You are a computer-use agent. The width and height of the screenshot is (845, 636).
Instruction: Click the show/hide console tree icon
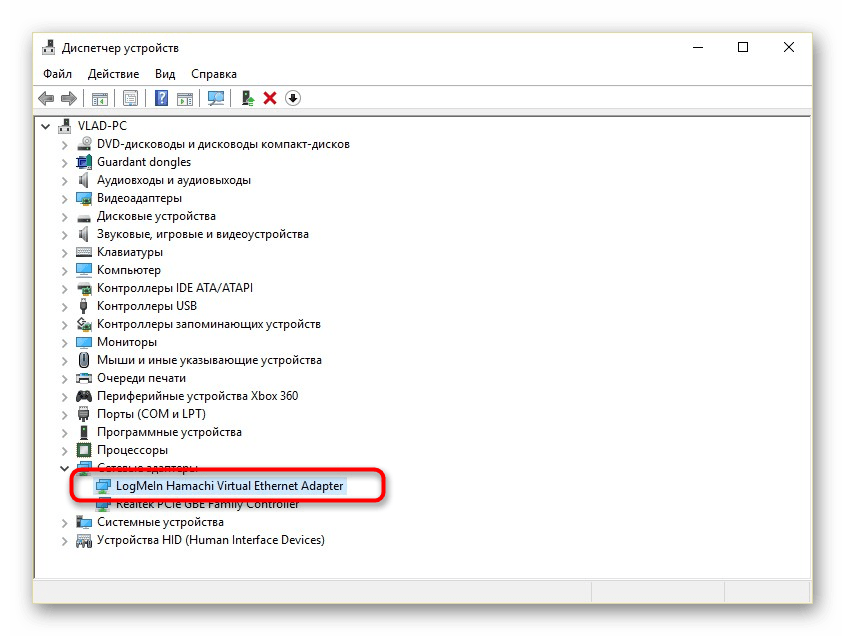(x=99, y=98)
